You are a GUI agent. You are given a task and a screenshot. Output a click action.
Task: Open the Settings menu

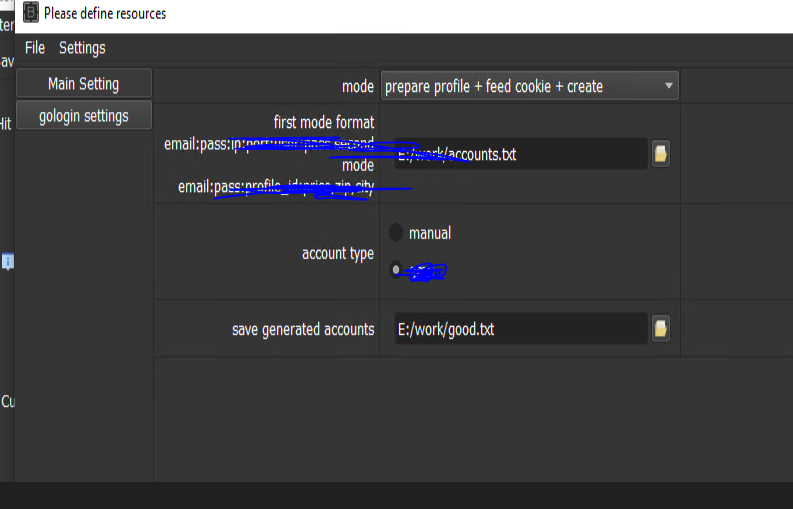tap(82, 48)
